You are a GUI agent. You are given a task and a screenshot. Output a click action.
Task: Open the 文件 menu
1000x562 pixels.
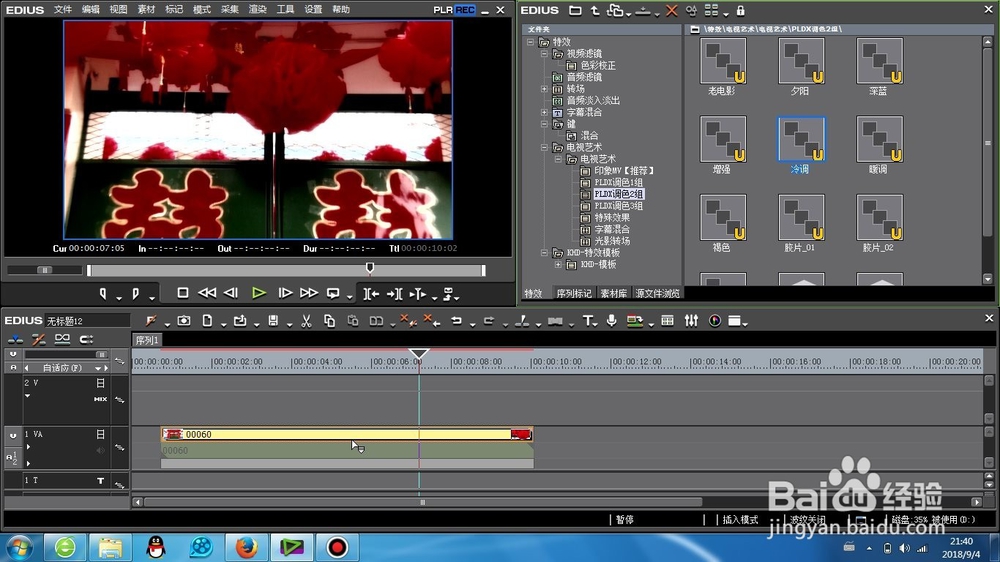point(62,10)
